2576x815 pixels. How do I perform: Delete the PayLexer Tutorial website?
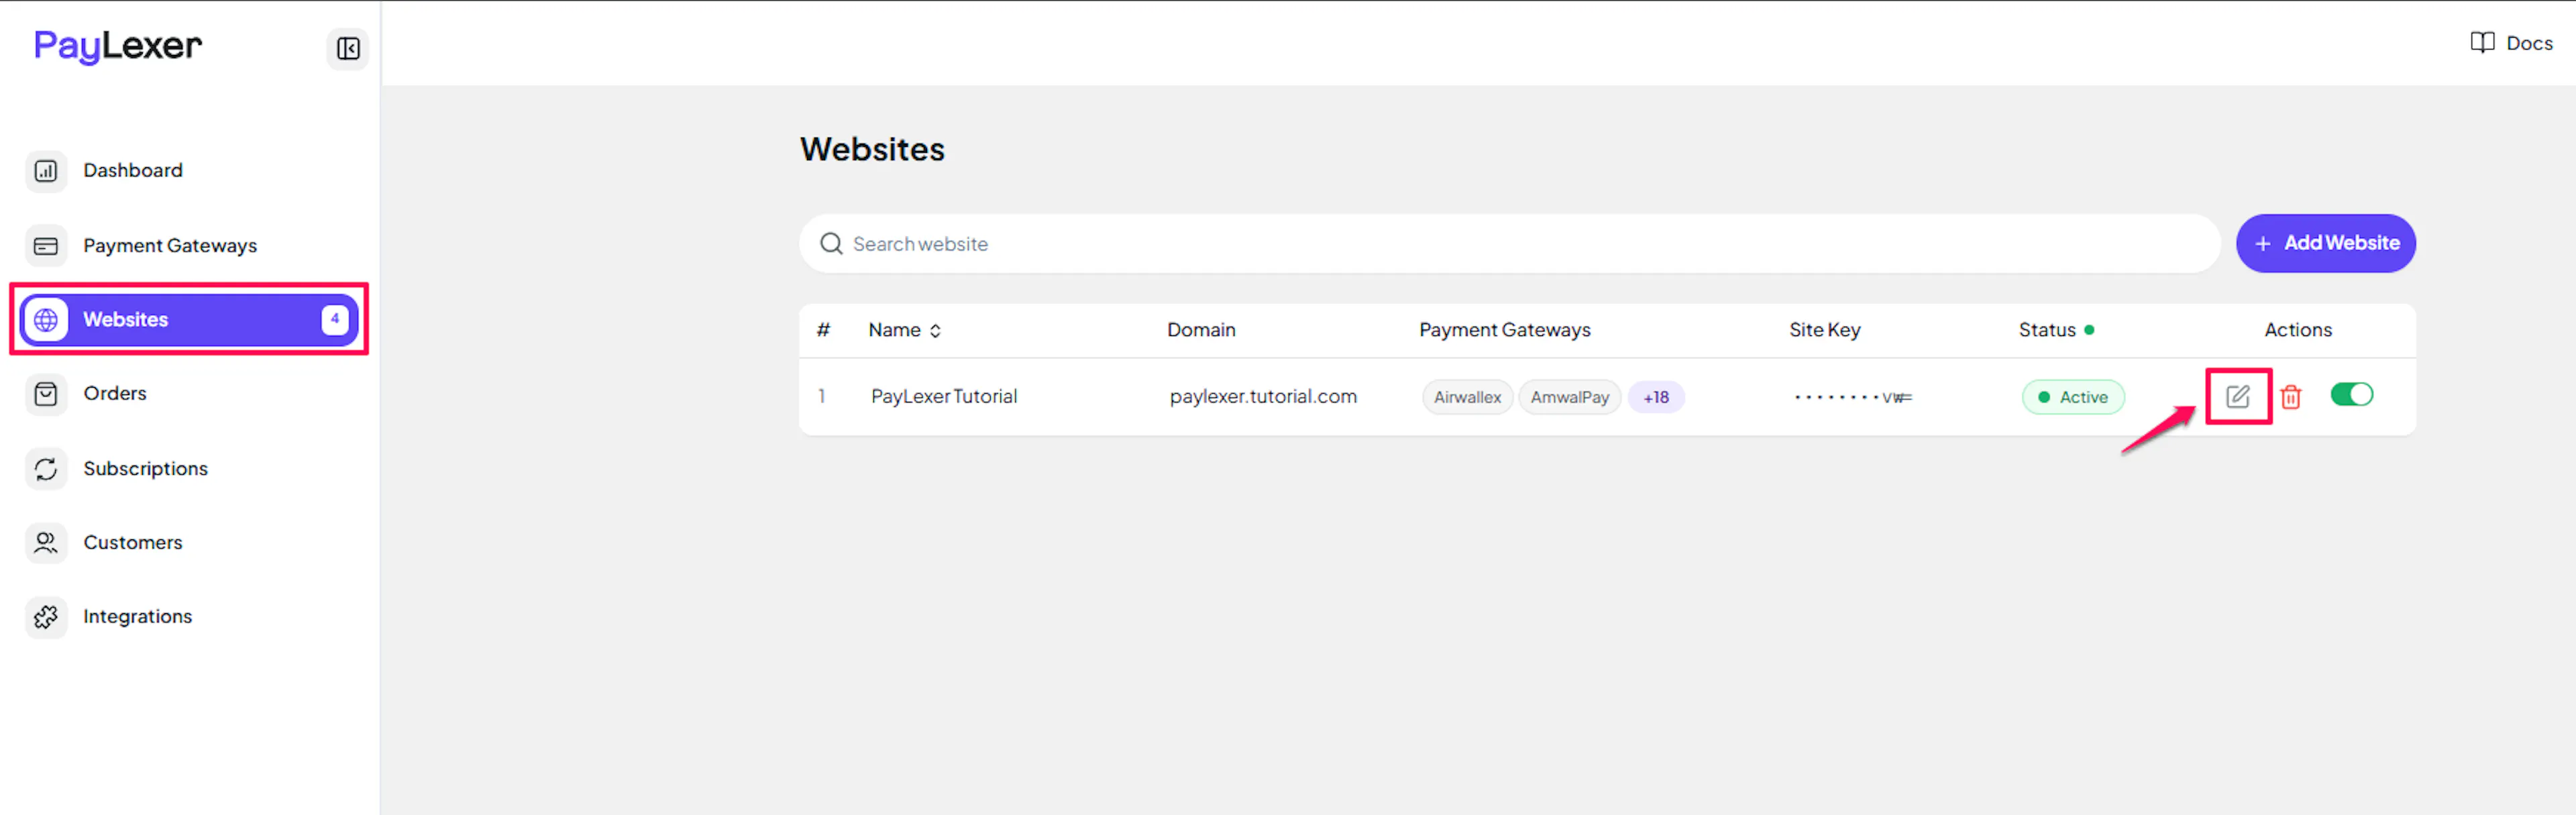[2291, 397]
